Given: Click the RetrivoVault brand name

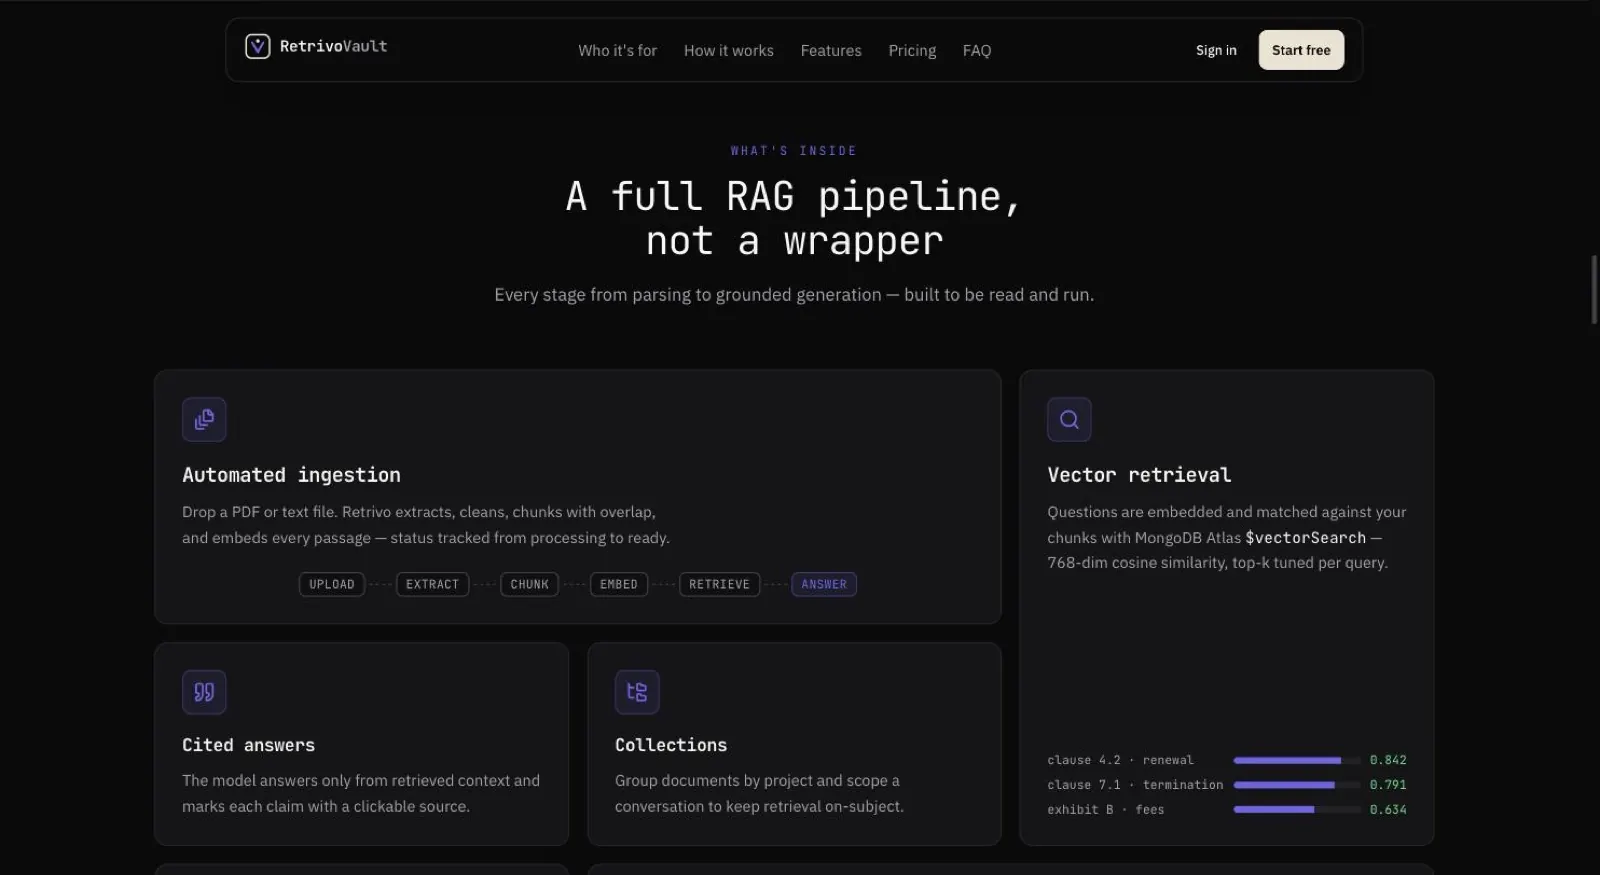Looking at the screenshot, I should [x=333, y=46].
